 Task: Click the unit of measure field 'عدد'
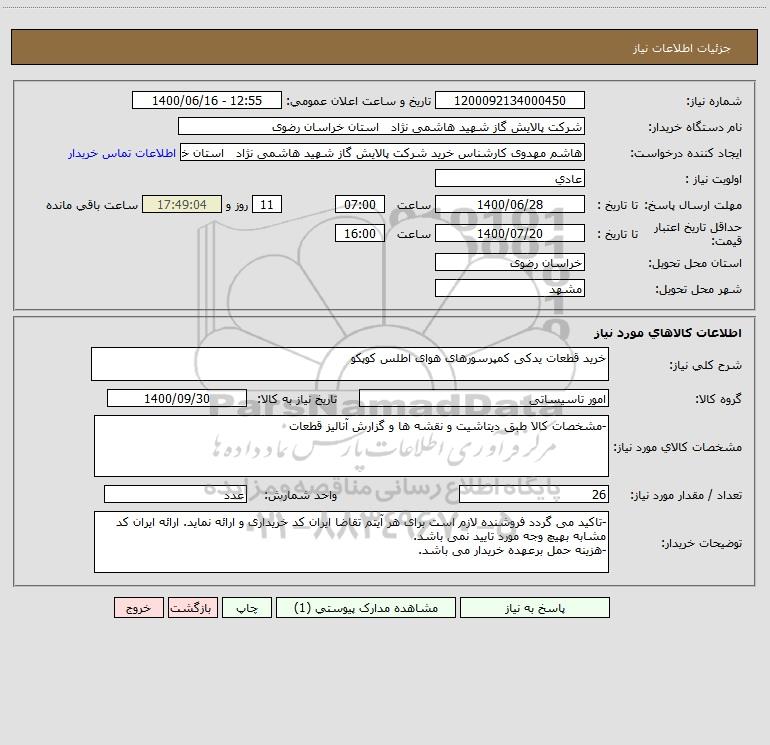(x=175, y=495)
